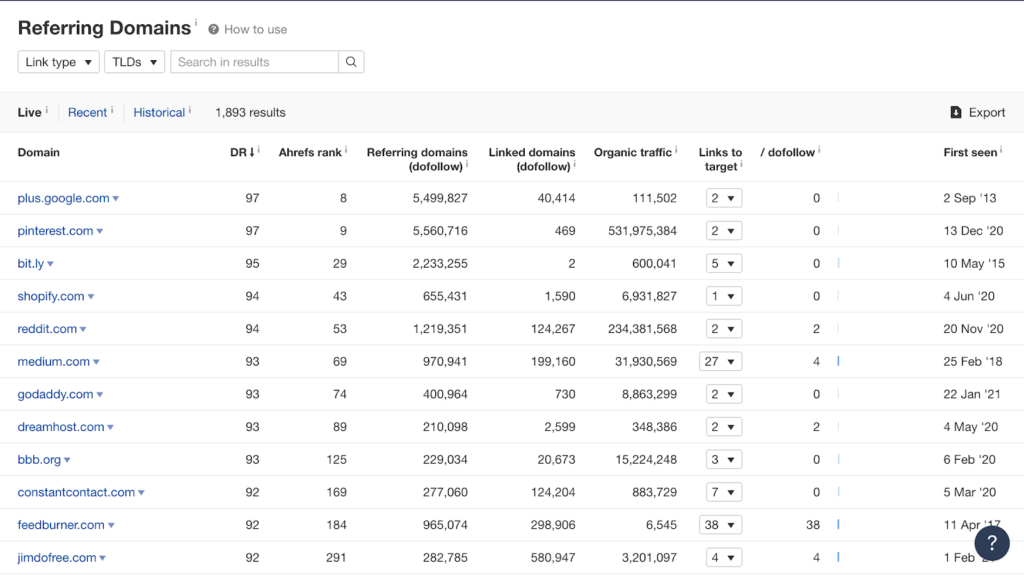Click info icon beside Ahrefs rank header
The height and width of the screenshot is (575, 1024).
(345, 150)
